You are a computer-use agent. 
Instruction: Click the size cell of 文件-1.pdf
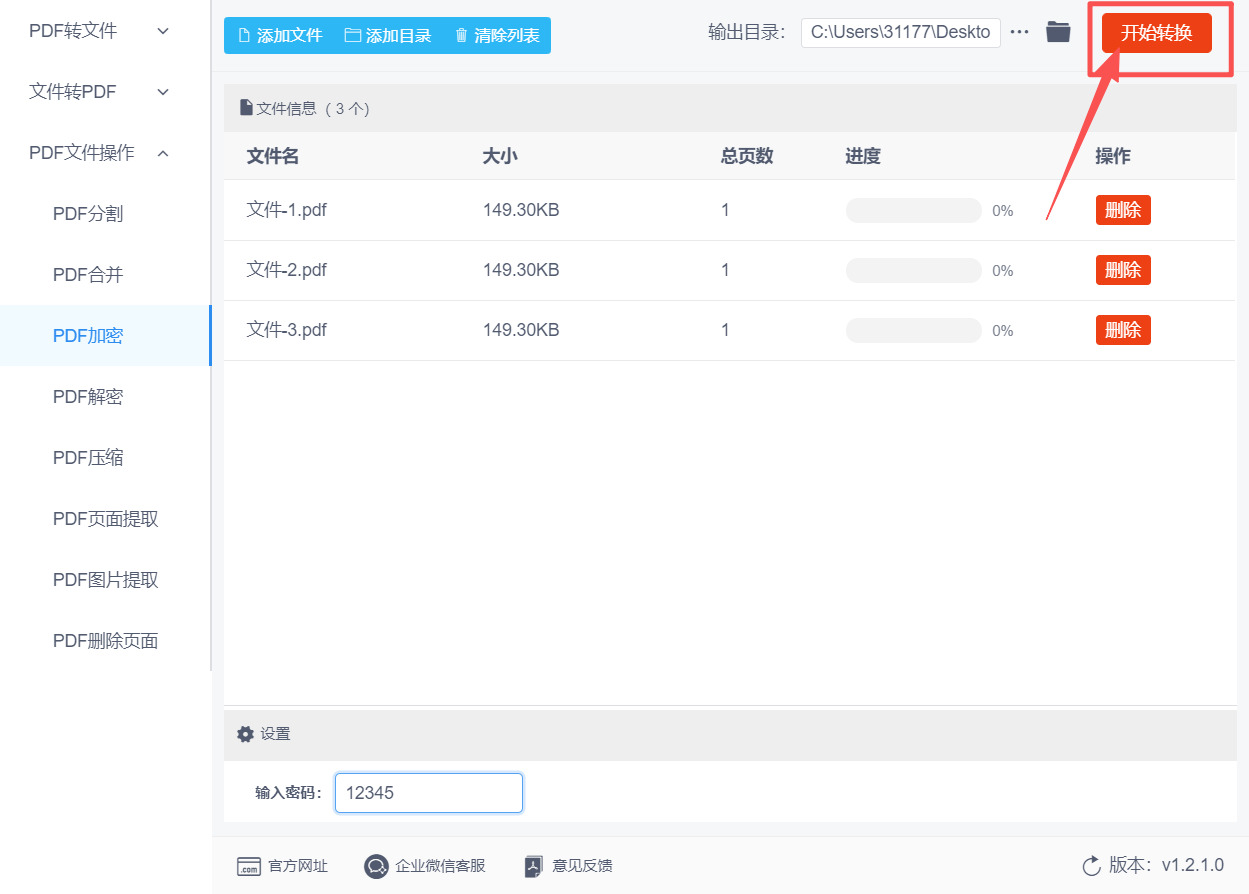point(521,210)
